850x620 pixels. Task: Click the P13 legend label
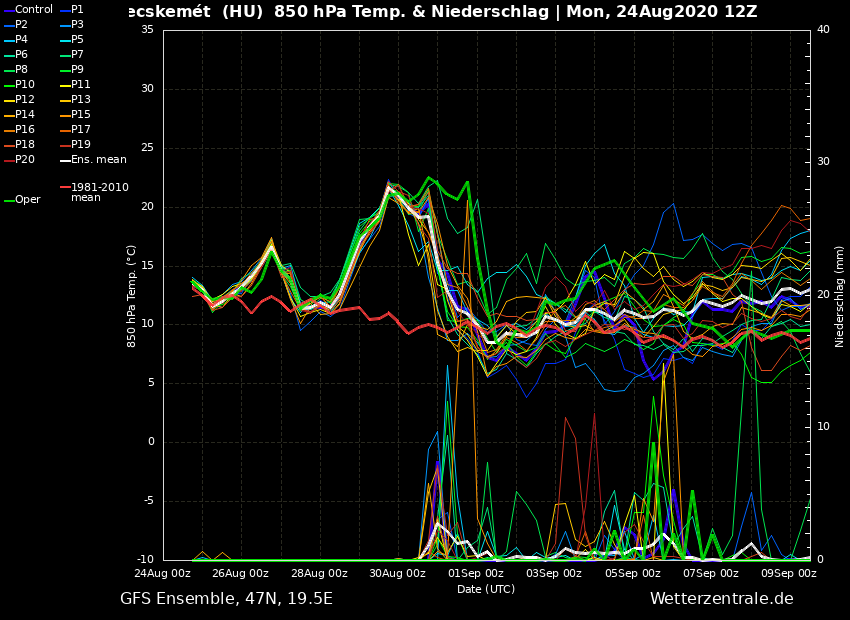tap(81, 100)
